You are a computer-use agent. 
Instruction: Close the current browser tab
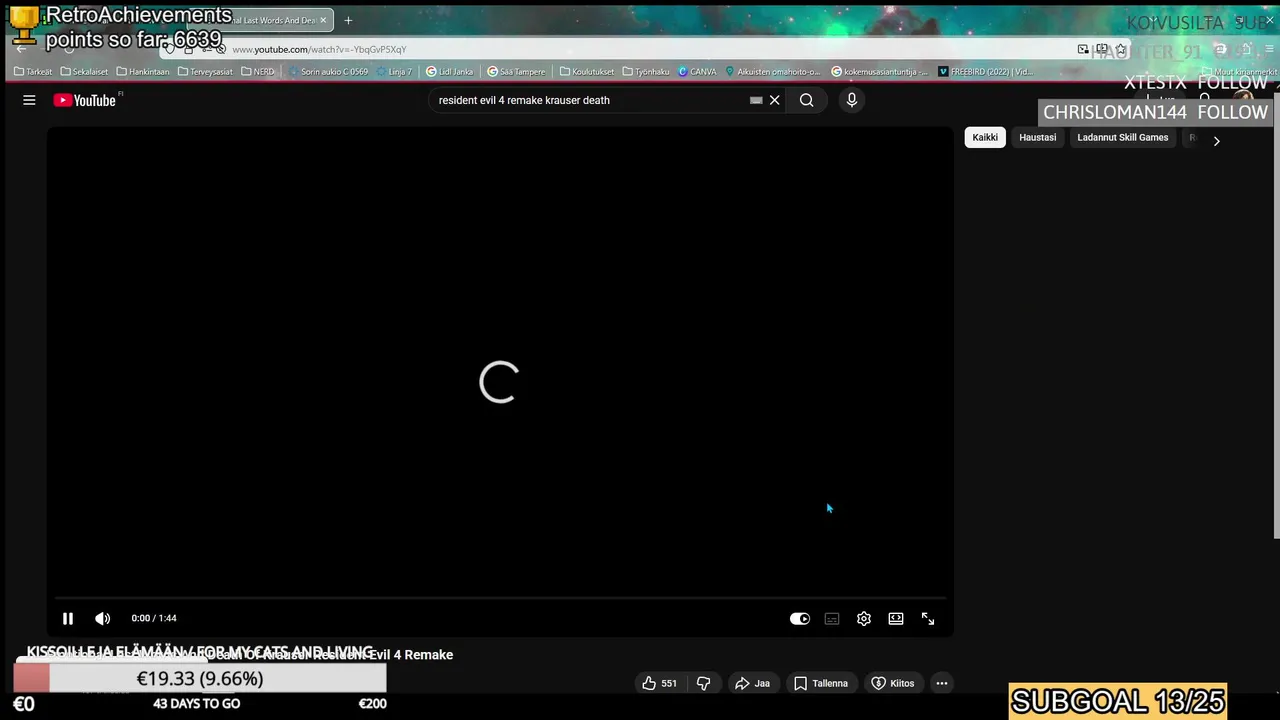click(x=323, y=20)
